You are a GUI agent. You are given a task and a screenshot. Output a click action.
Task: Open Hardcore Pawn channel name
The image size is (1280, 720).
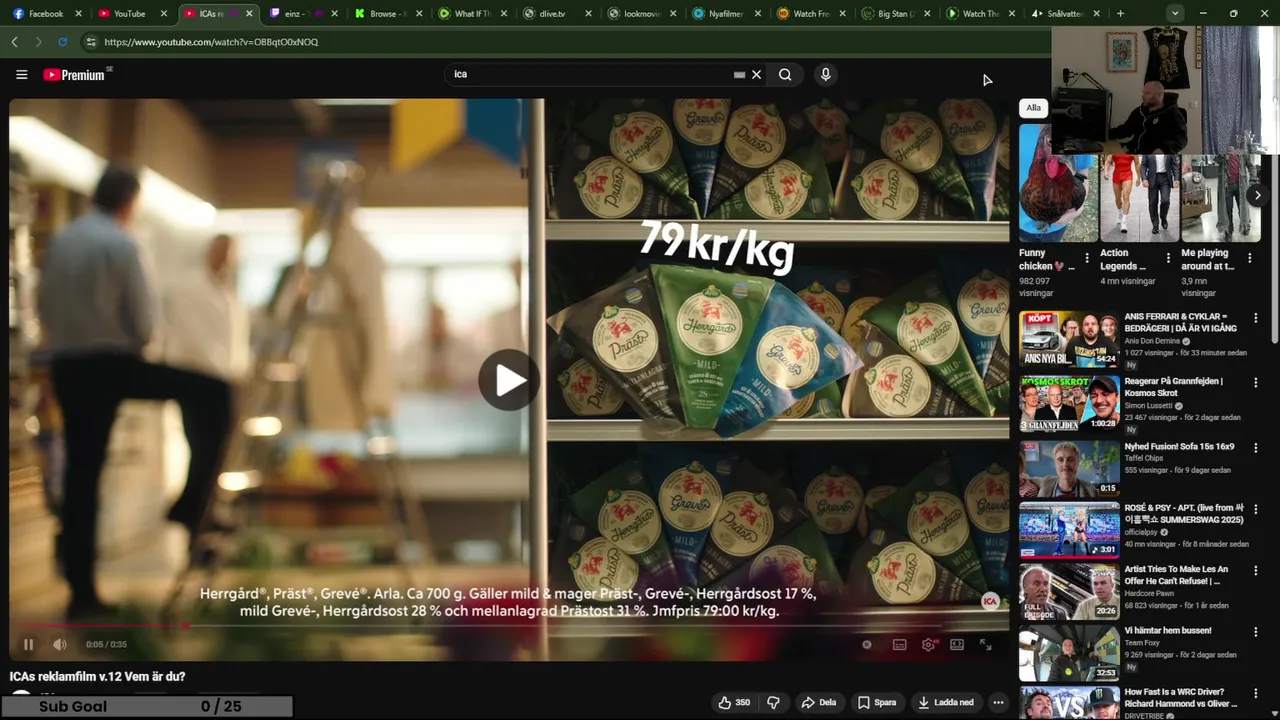click(1150, 593)
